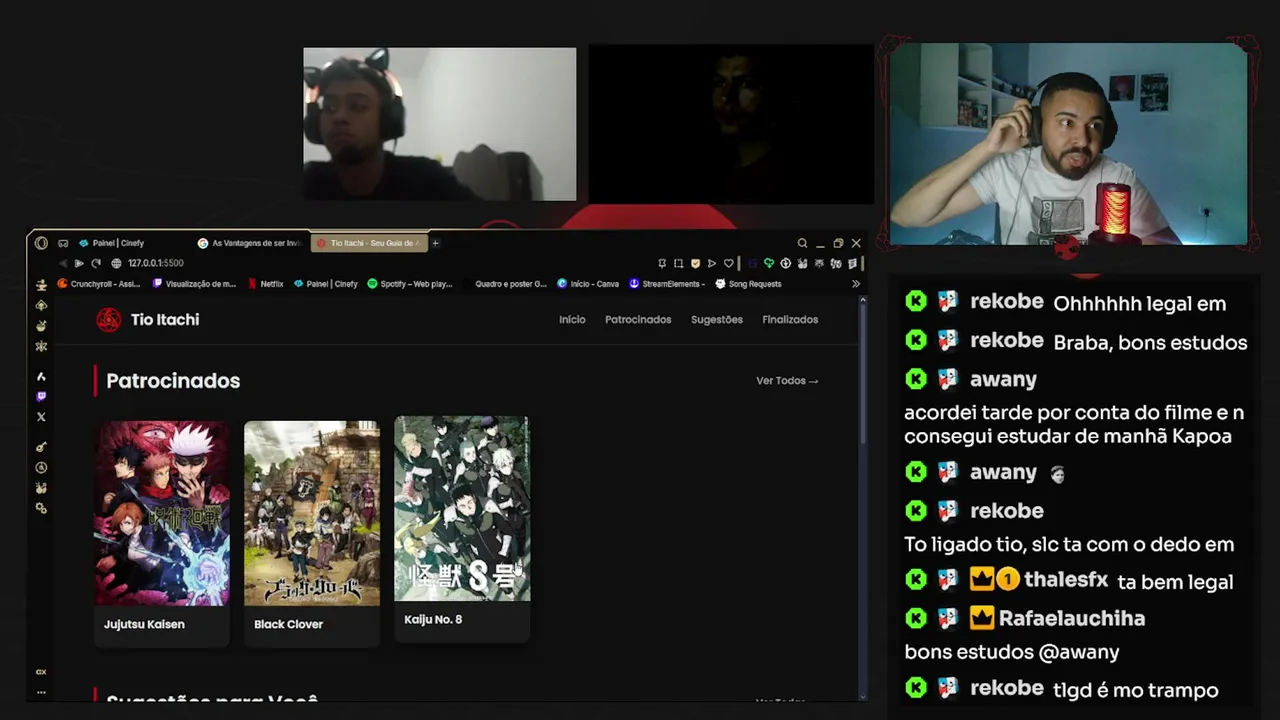
Task: Click chat message 'bons estudos @awany'
Action: coord(1012,652)
